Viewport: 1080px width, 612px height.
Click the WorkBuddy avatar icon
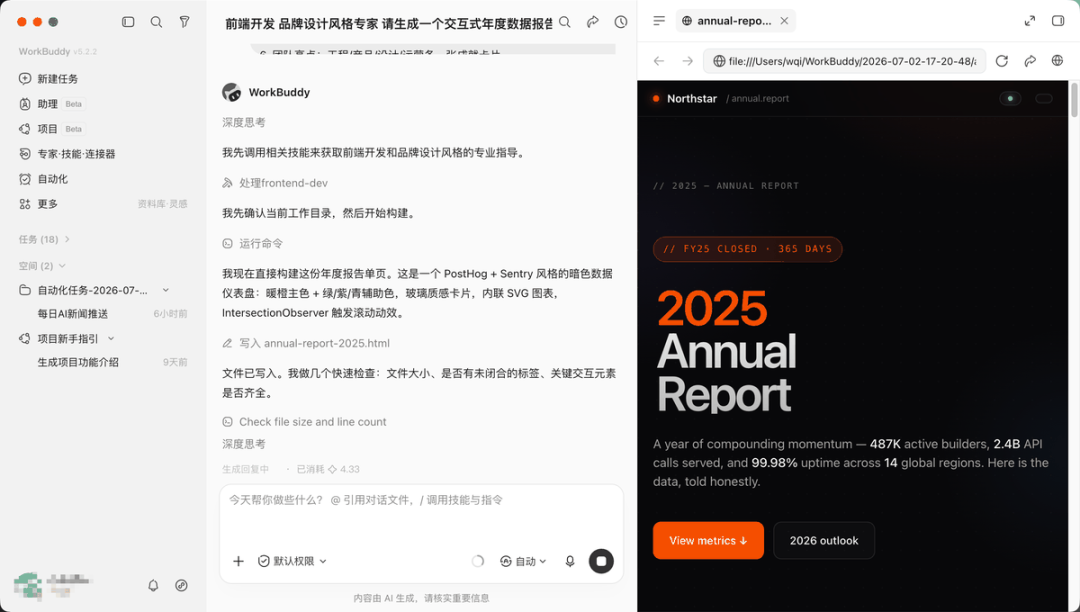pos(231,92)
